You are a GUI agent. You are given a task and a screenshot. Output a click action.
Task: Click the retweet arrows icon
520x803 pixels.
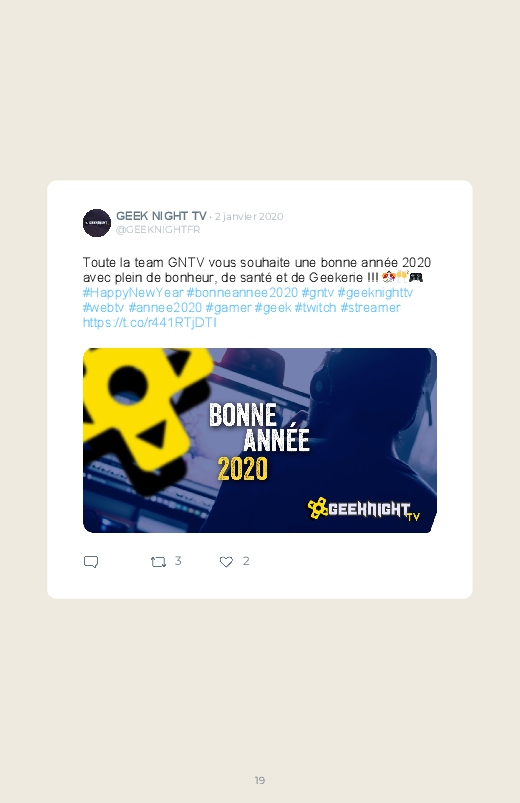[x=158, y=562]
